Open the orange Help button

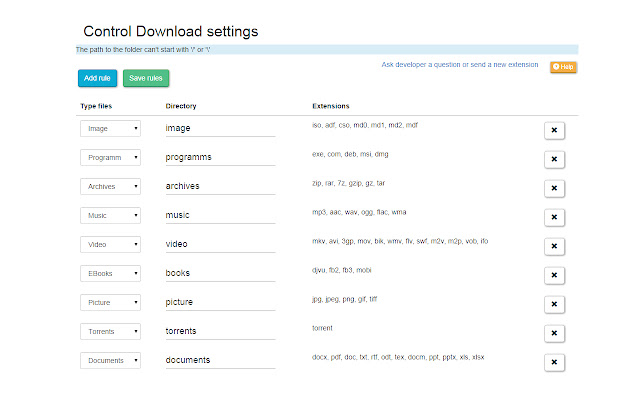pos(563,67)
